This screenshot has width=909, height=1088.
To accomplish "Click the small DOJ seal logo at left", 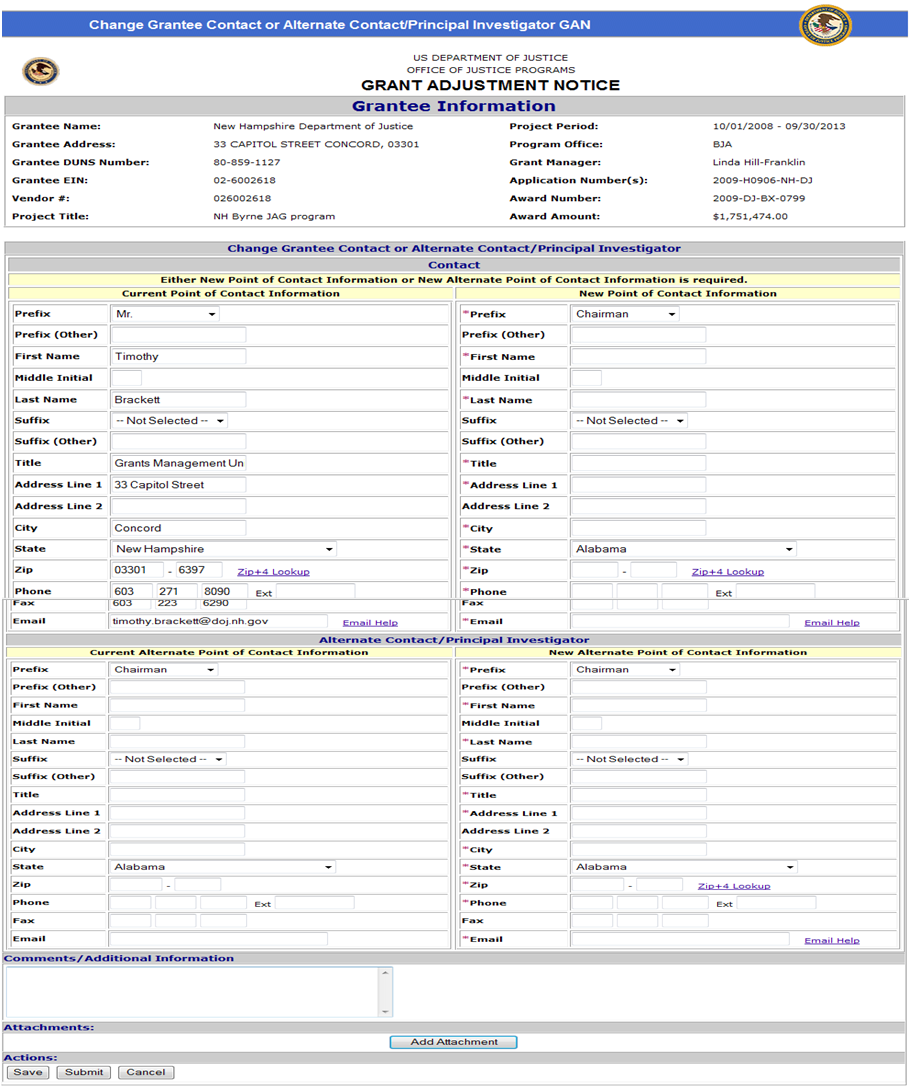I will [41, 71].
